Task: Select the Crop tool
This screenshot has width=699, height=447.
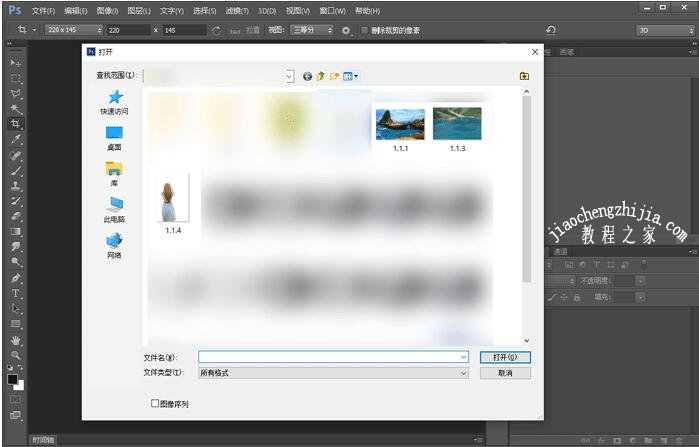Action: [15, 124]
